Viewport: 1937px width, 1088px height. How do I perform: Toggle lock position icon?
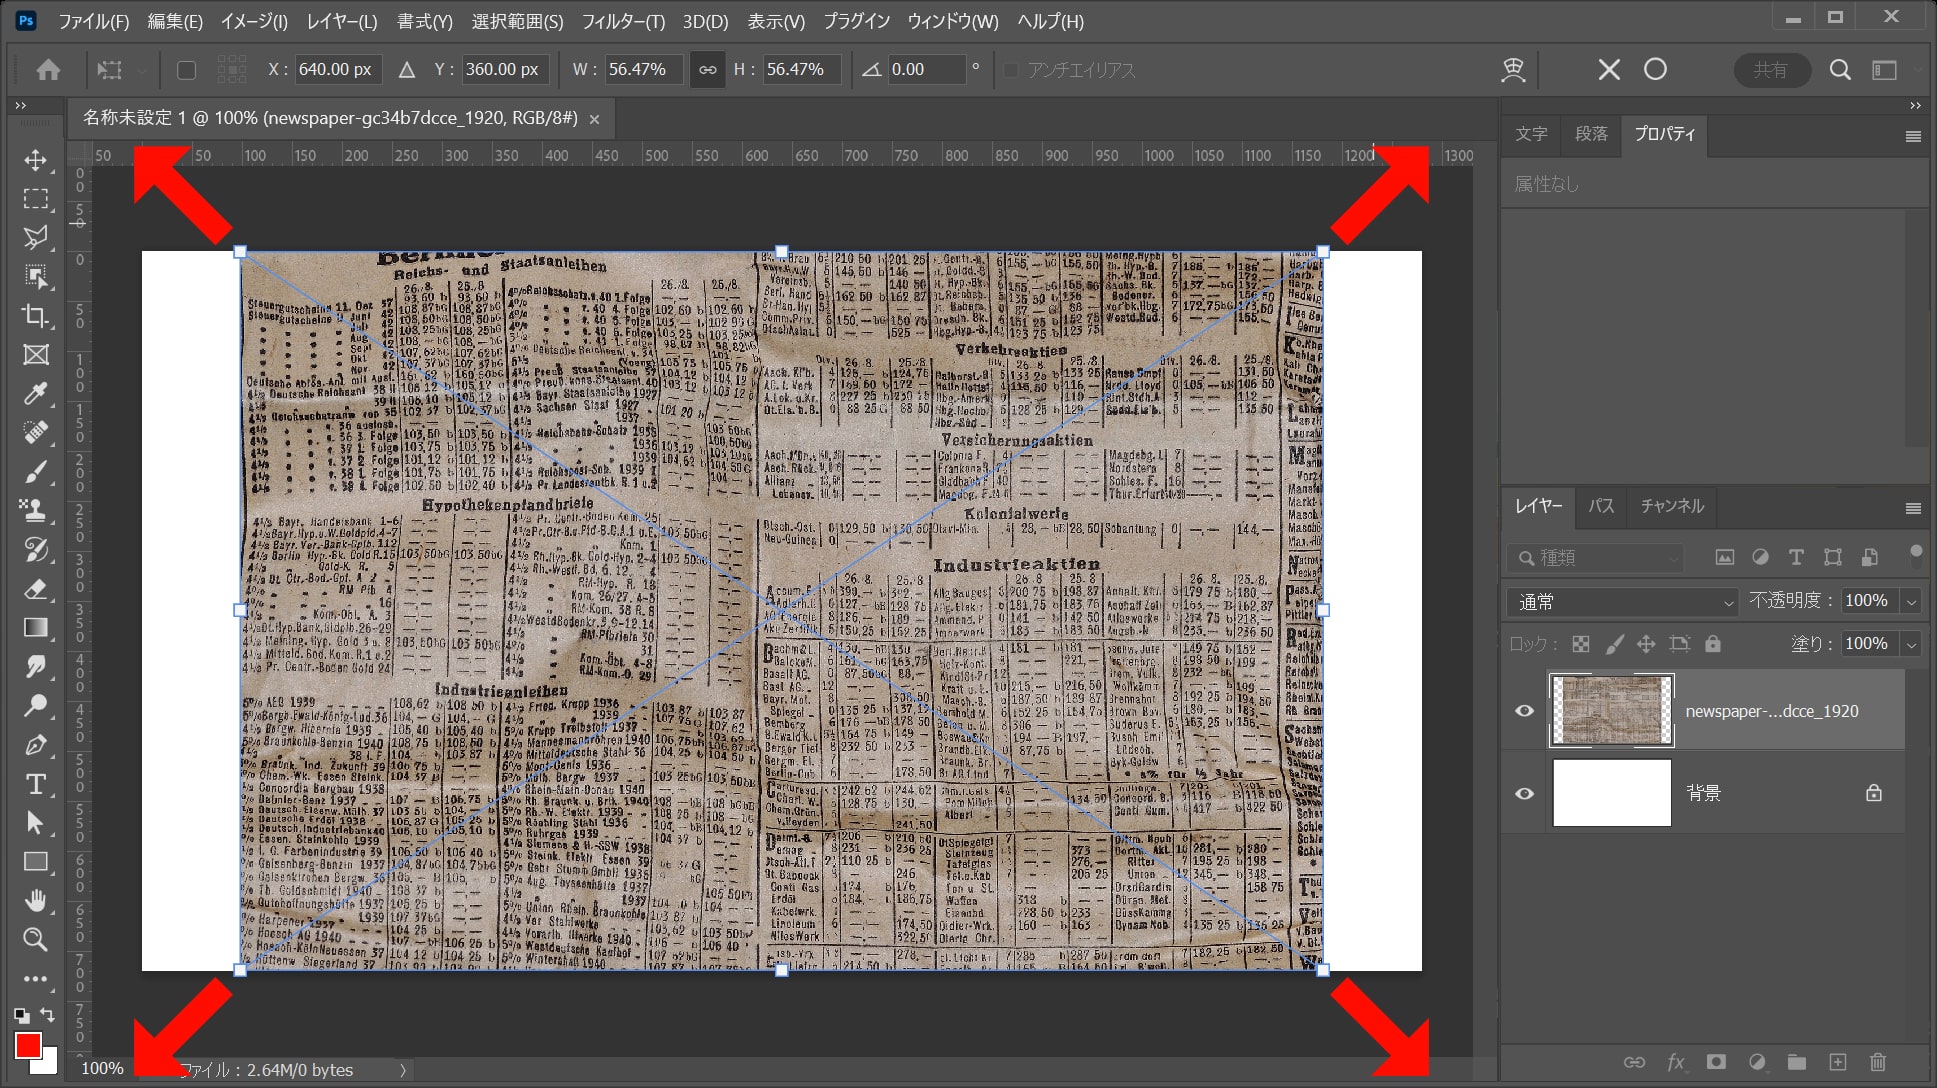click(1646, 644)
